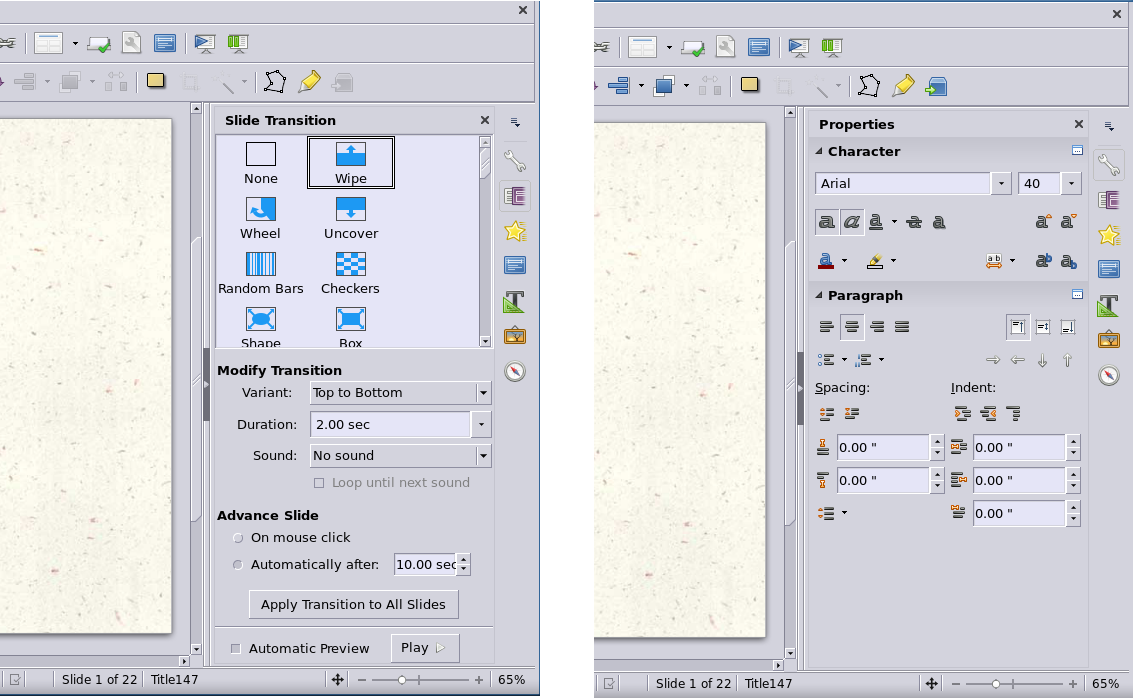
Task: Click Decrease Font Size icon
Action: coord(1068,222)
